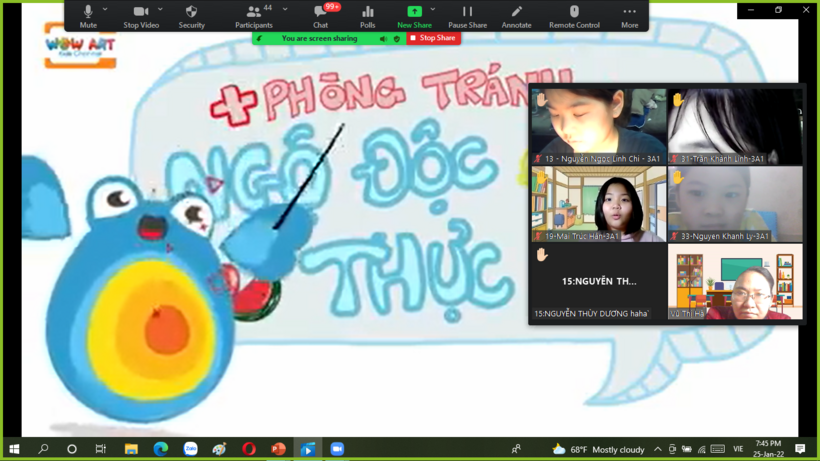Mute the microphone in Zoom toolbar
Viewport: 820px width, 461px height.
coord(88,15)
